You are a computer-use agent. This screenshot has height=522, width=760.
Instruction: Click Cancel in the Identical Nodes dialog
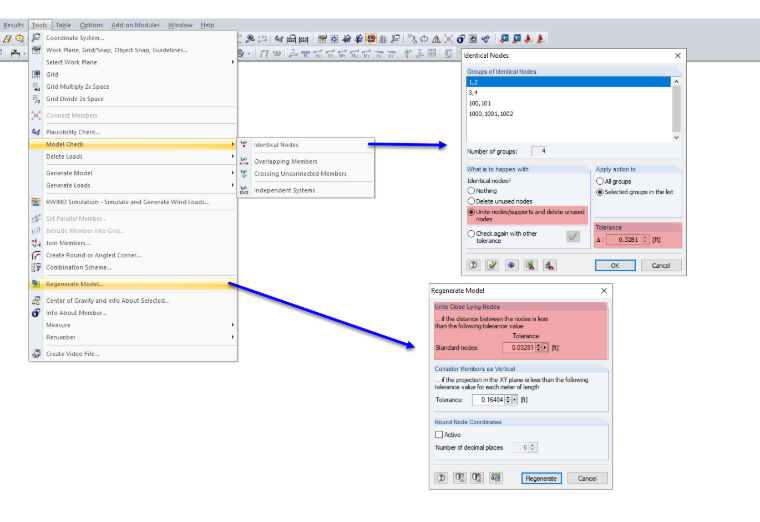(x=661, y=266)
